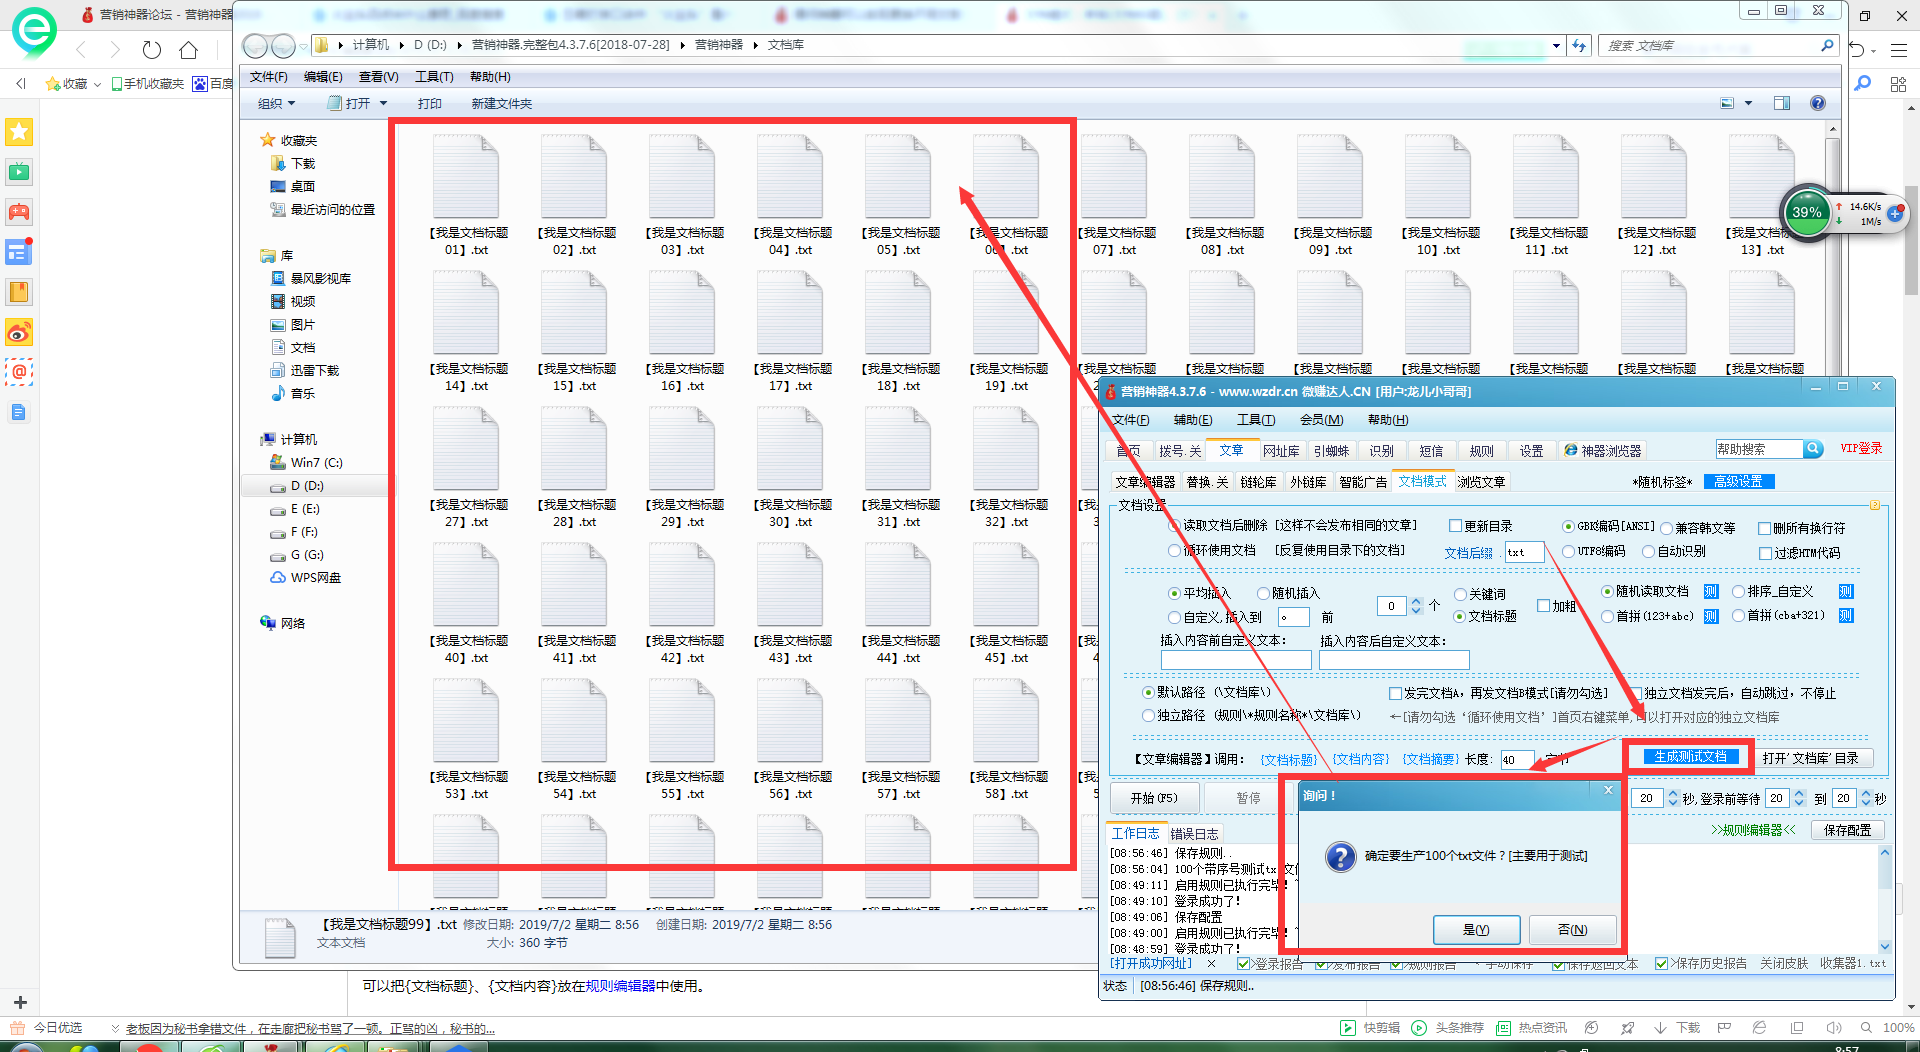Click the help search magnifier icon
1920x1052 pixels.
point(1812,449)
